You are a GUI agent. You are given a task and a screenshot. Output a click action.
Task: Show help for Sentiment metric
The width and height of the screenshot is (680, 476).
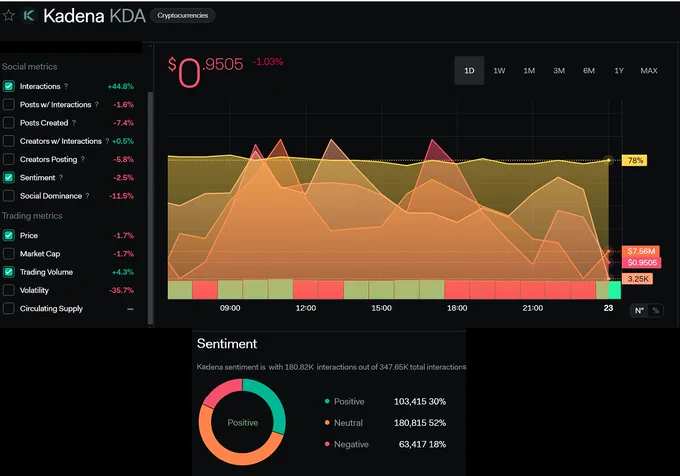tap(61, 177)
